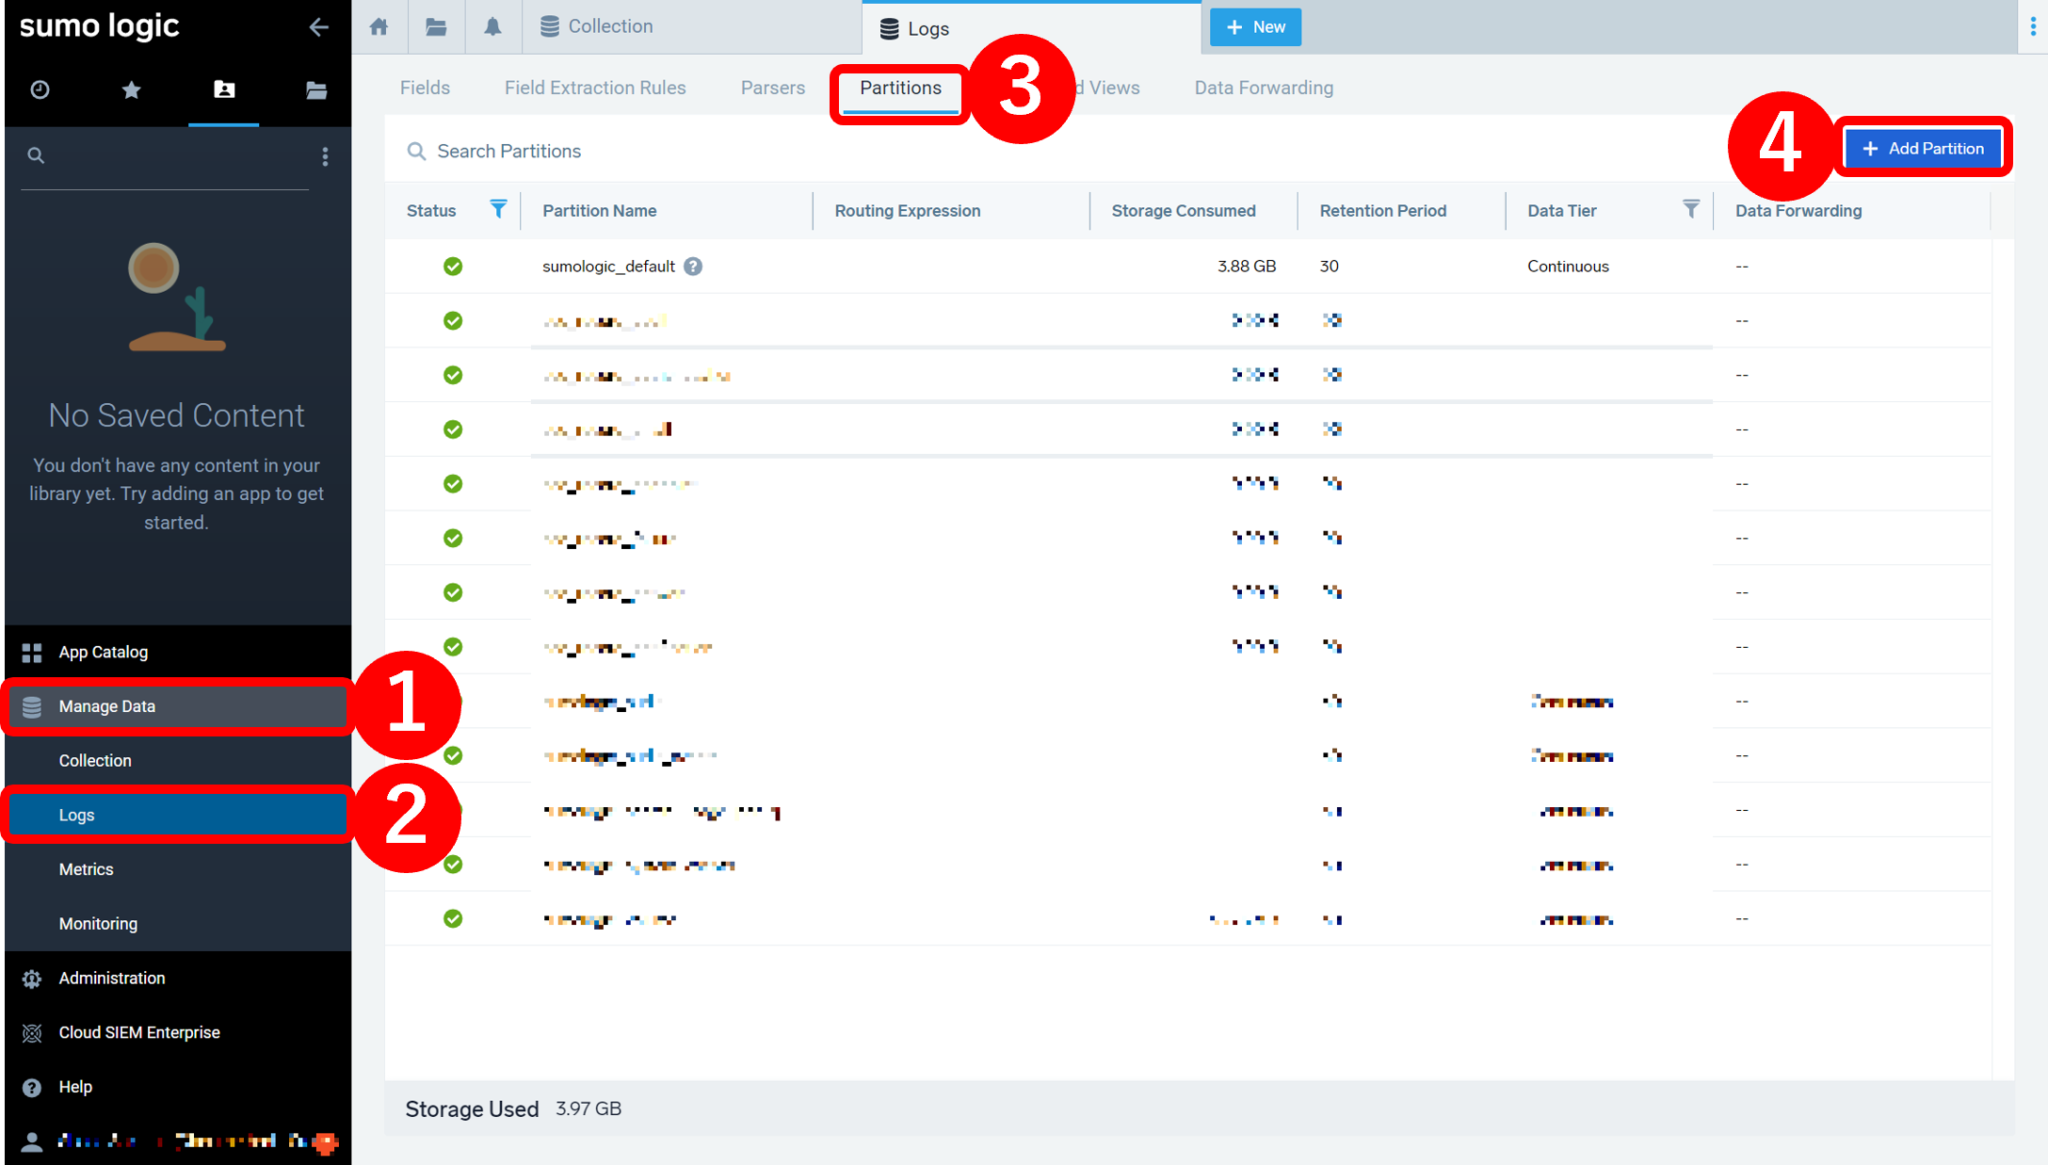2048x1165 pixels.
Task: Open the three-dot menu in the library panel
Action: [324, 156]
